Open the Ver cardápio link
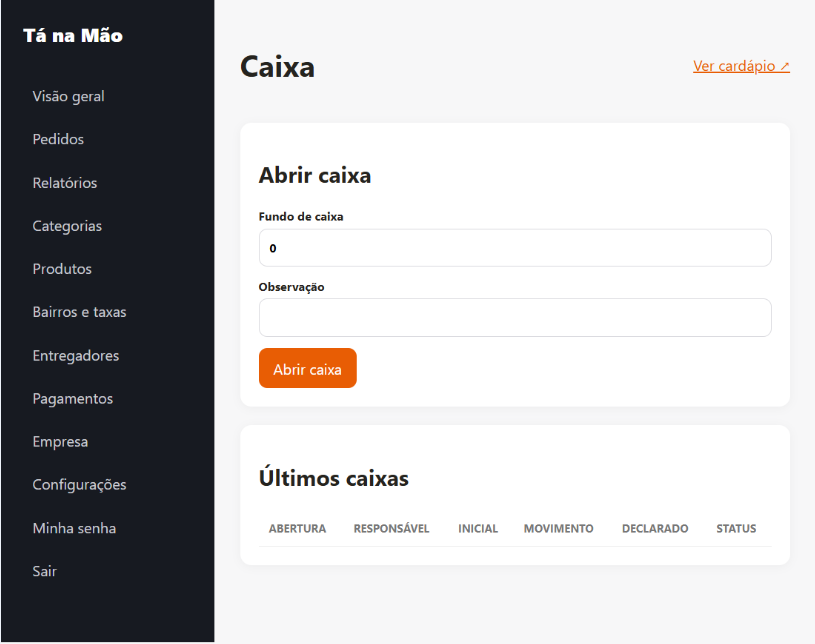Image resolution: width=815 pixels, height=644 pixels. (741, 67)
